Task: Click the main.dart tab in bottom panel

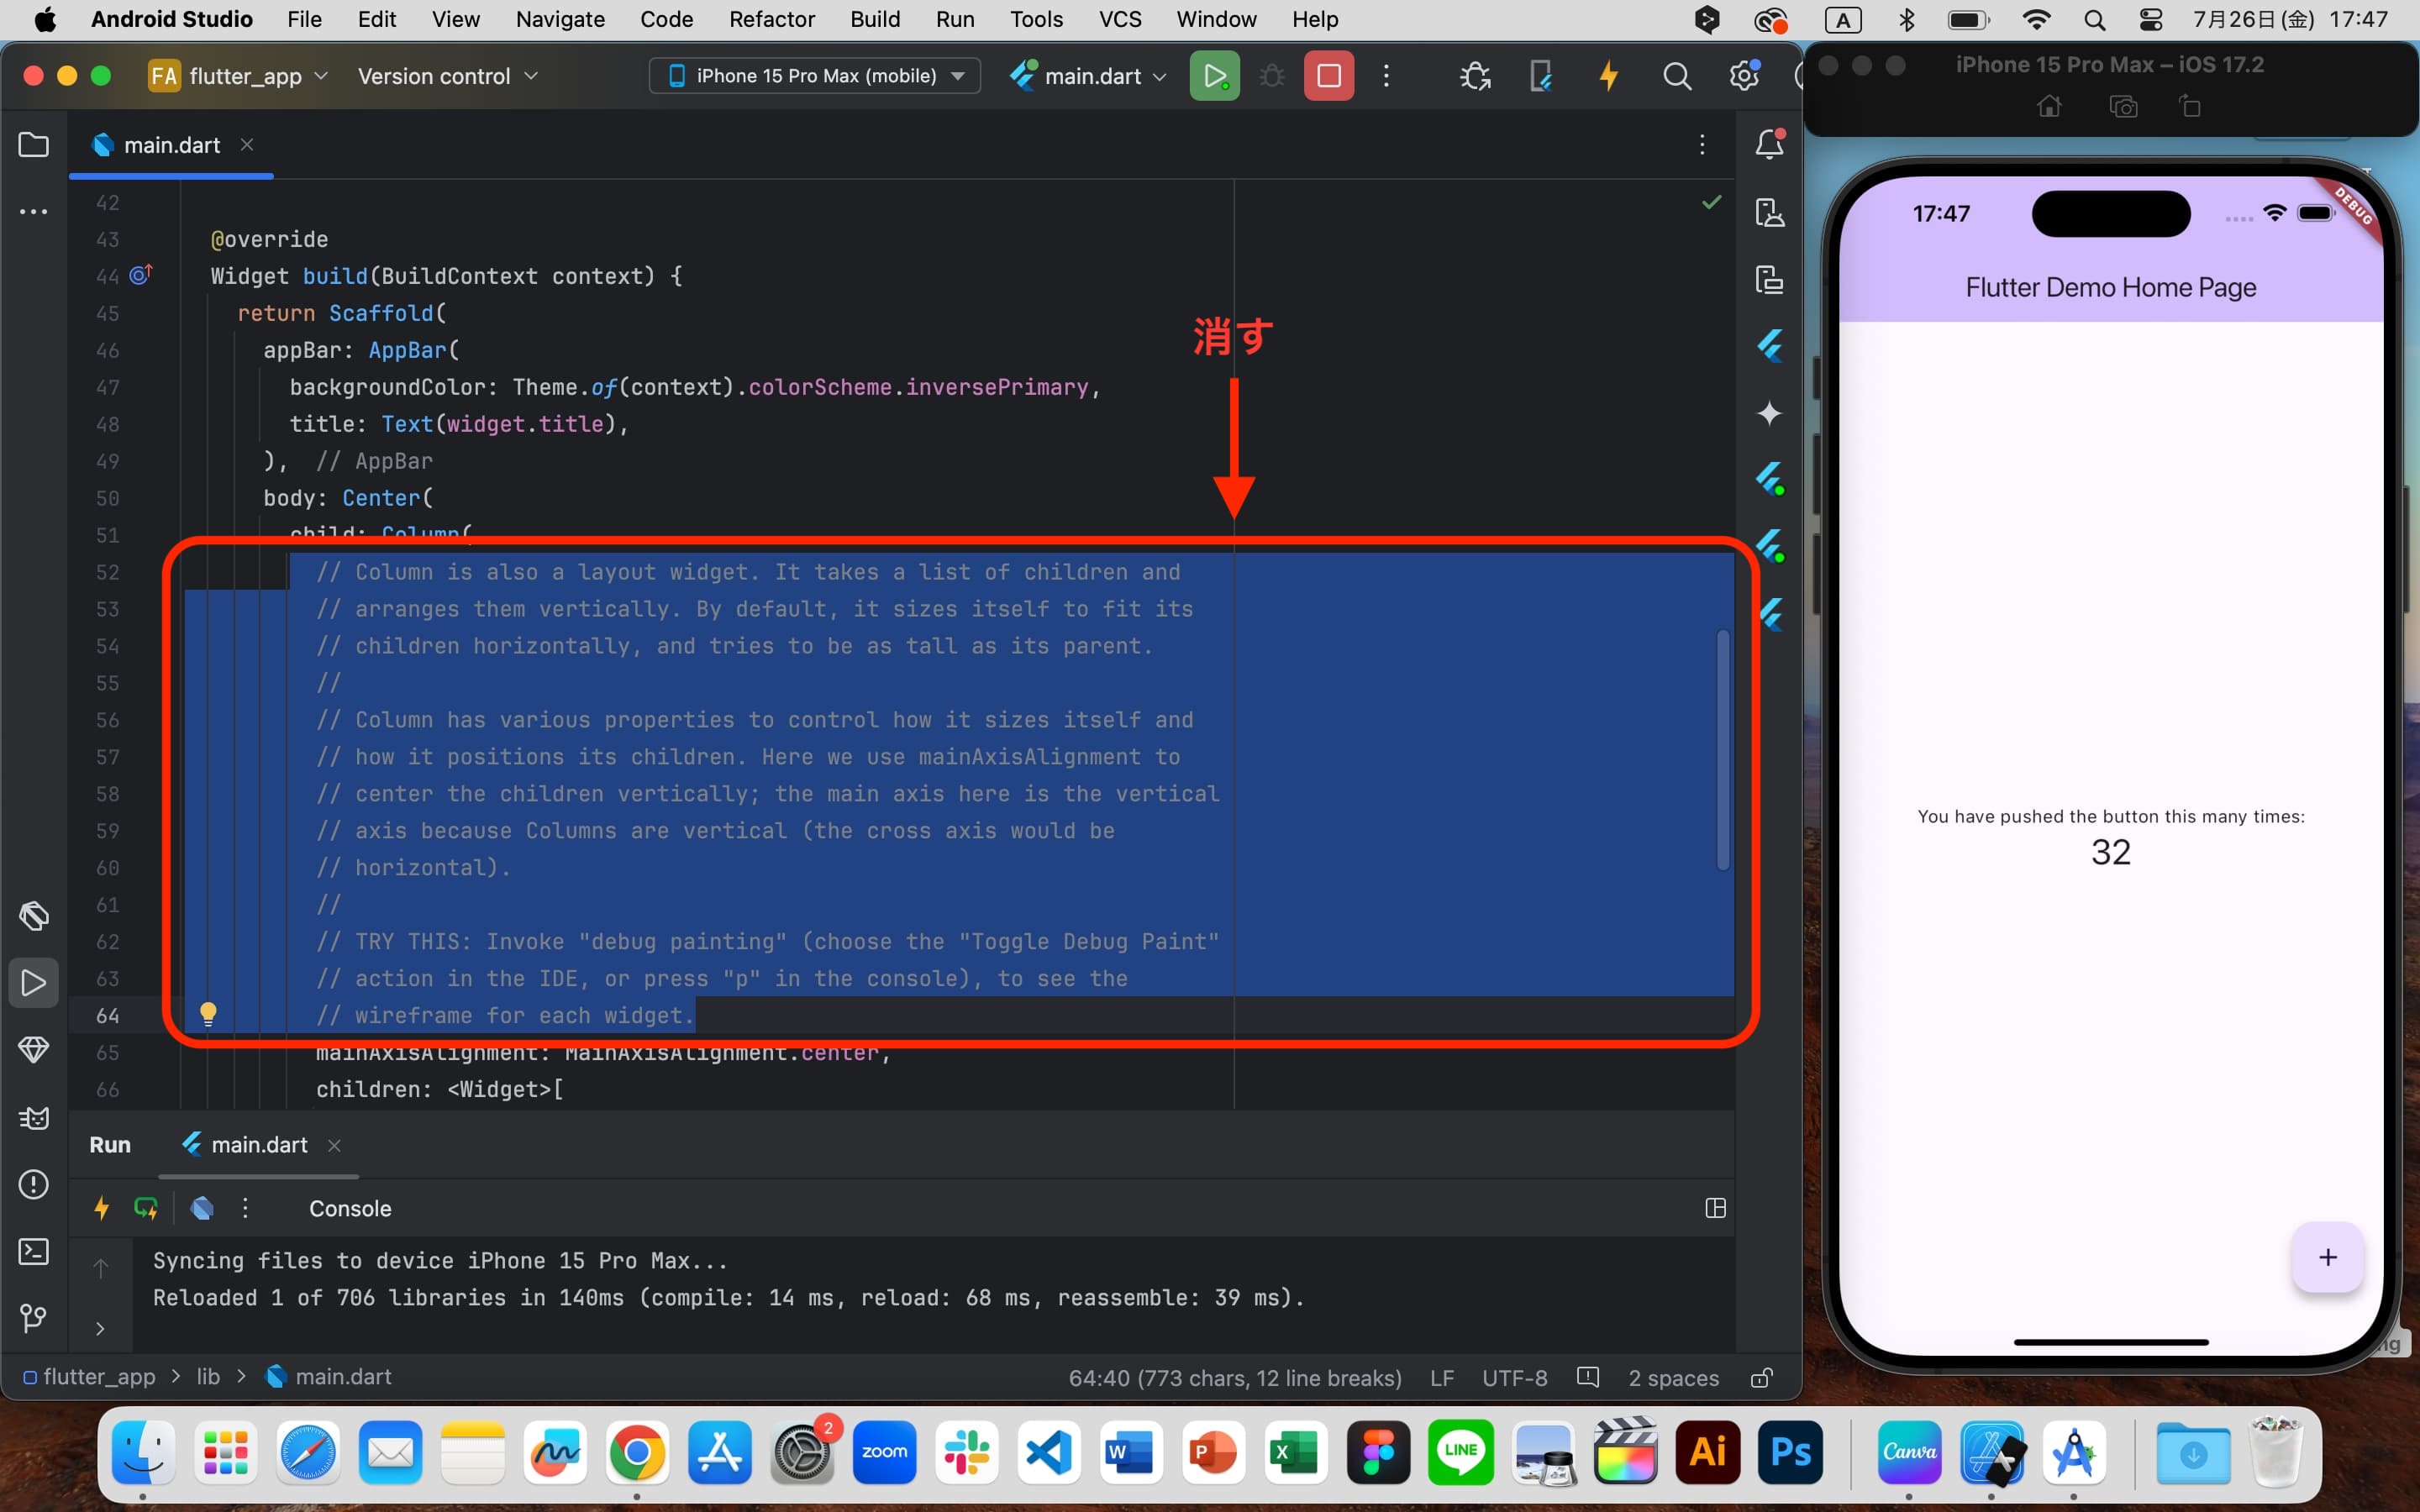Action: (x=258, y=1144)
